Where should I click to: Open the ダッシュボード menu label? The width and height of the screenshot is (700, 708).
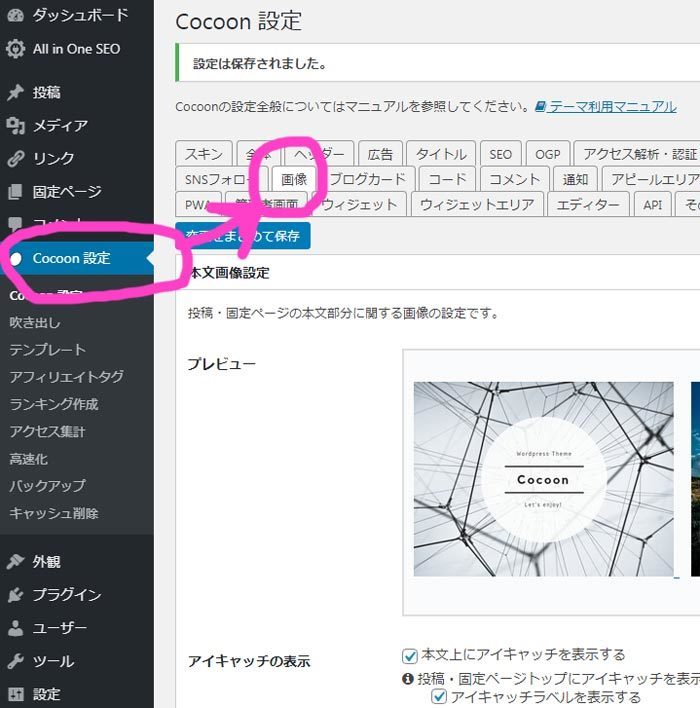point(81,15)
